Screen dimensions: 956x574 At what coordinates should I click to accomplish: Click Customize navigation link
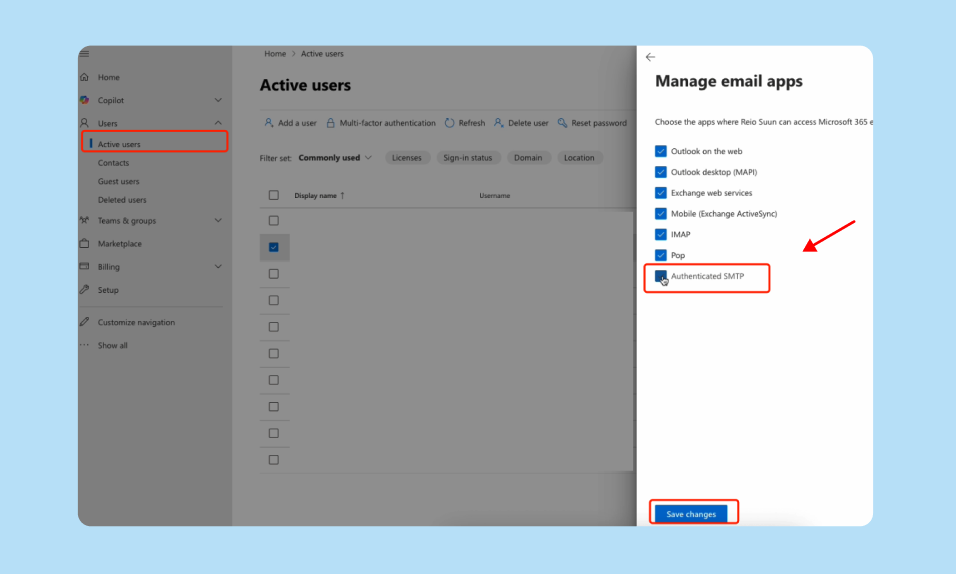pos(136,322)
